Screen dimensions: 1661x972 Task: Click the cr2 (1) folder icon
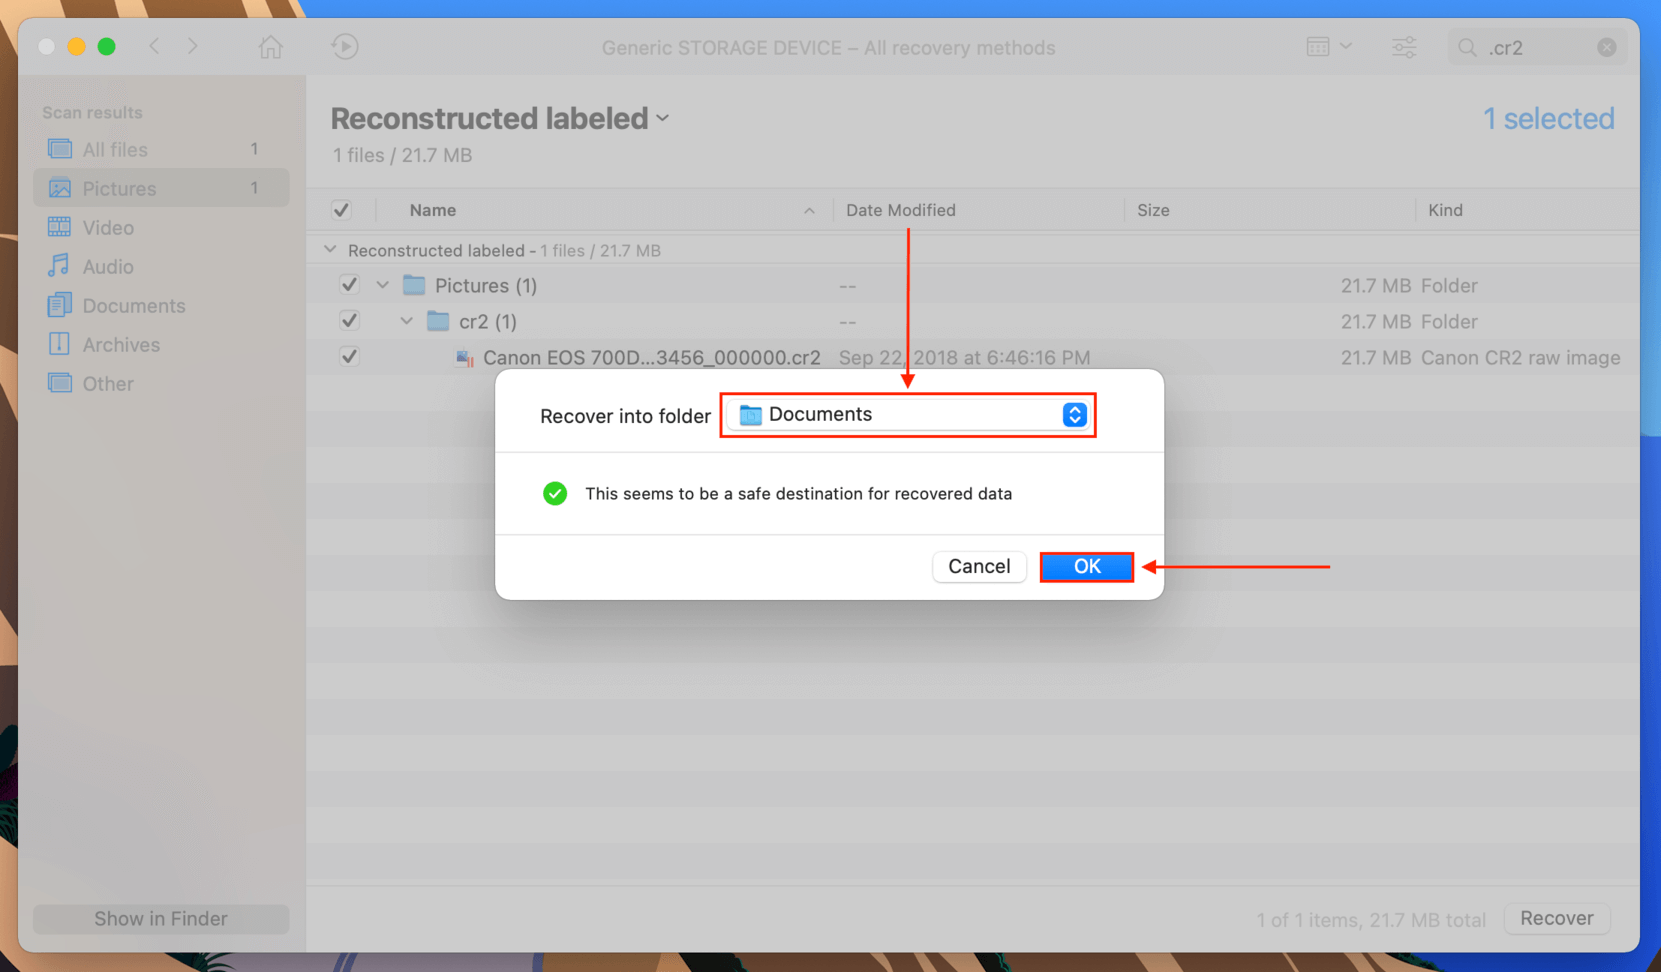click(438, 321)
